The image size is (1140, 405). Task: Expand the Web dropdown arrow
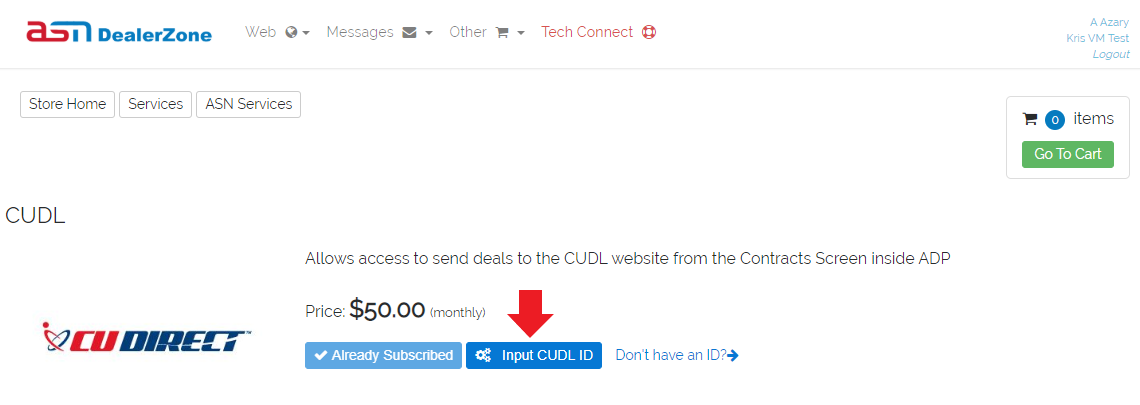click(306, 33)
